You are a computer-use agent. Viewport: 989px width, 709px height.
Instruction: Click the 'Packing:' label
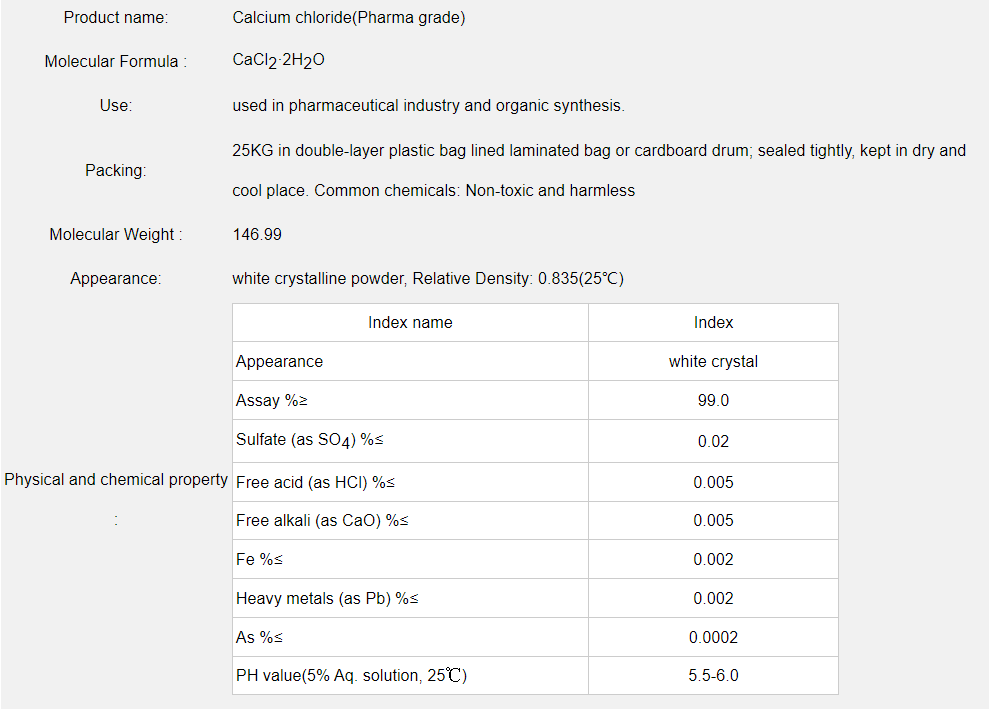point(116,171)
